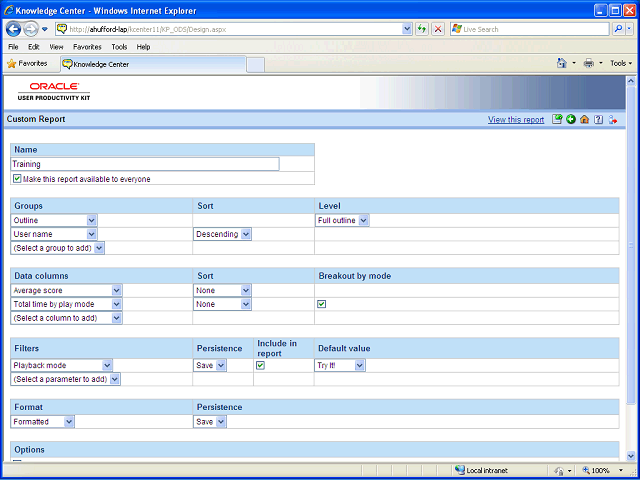Open Persistence Save dropdown for Playback mode
The image size is (640, 480).
(x=210, y=365)
